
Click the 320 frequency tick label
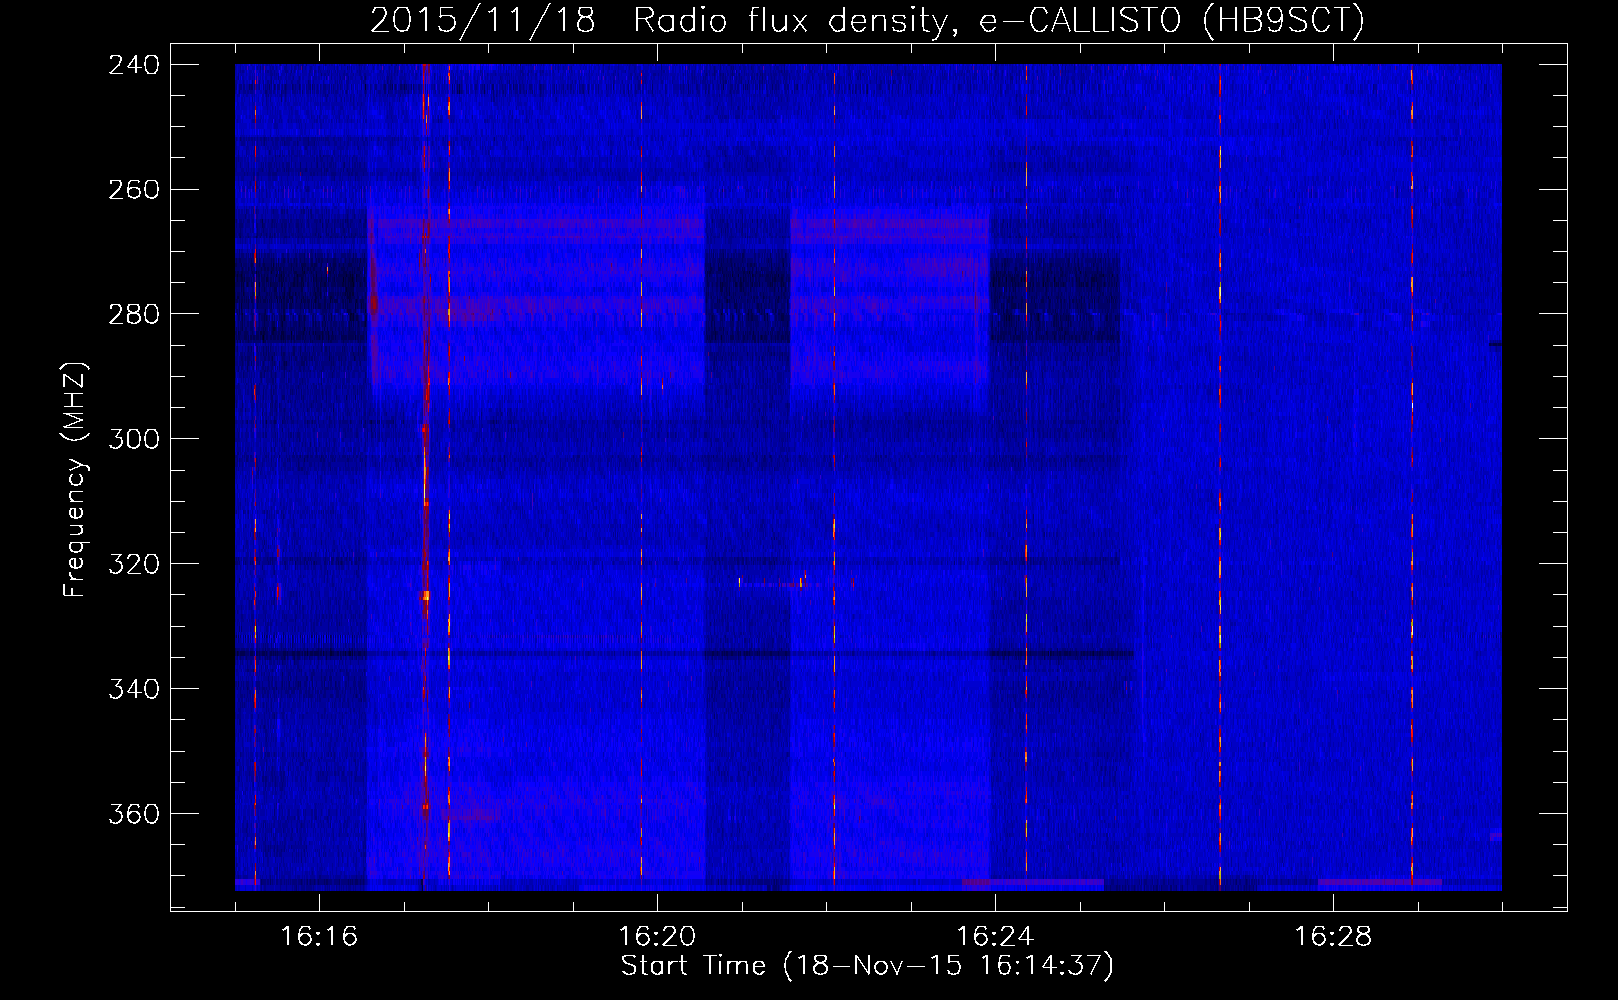coord(133,564)
